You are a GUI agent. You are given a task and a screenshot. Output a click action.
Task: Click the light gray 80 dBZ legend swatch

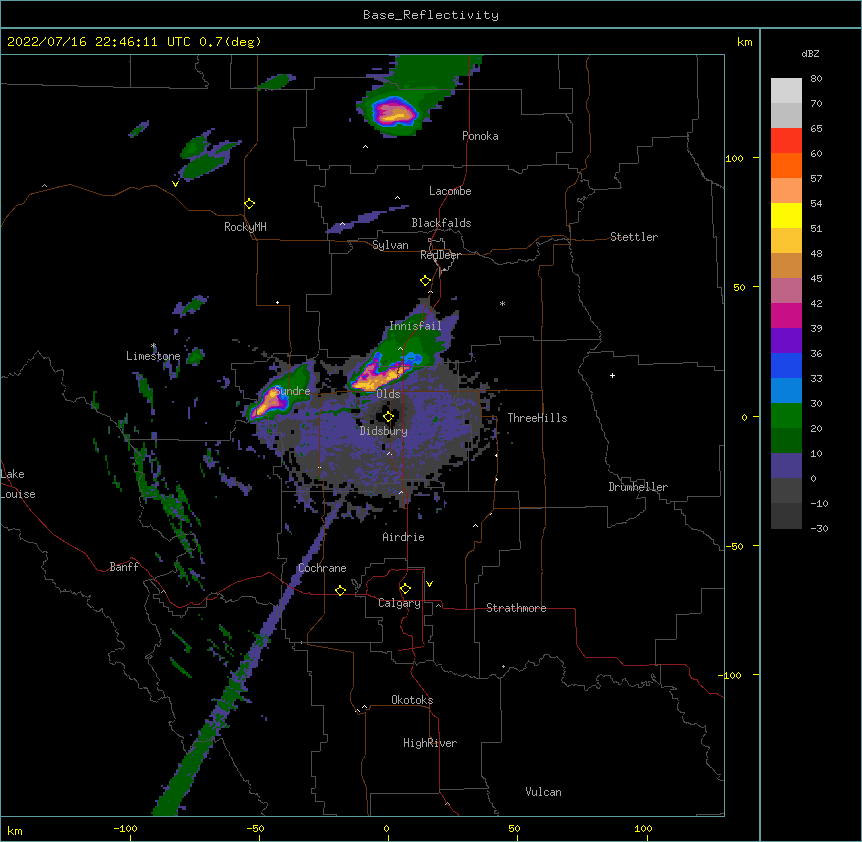coord(786,91)
